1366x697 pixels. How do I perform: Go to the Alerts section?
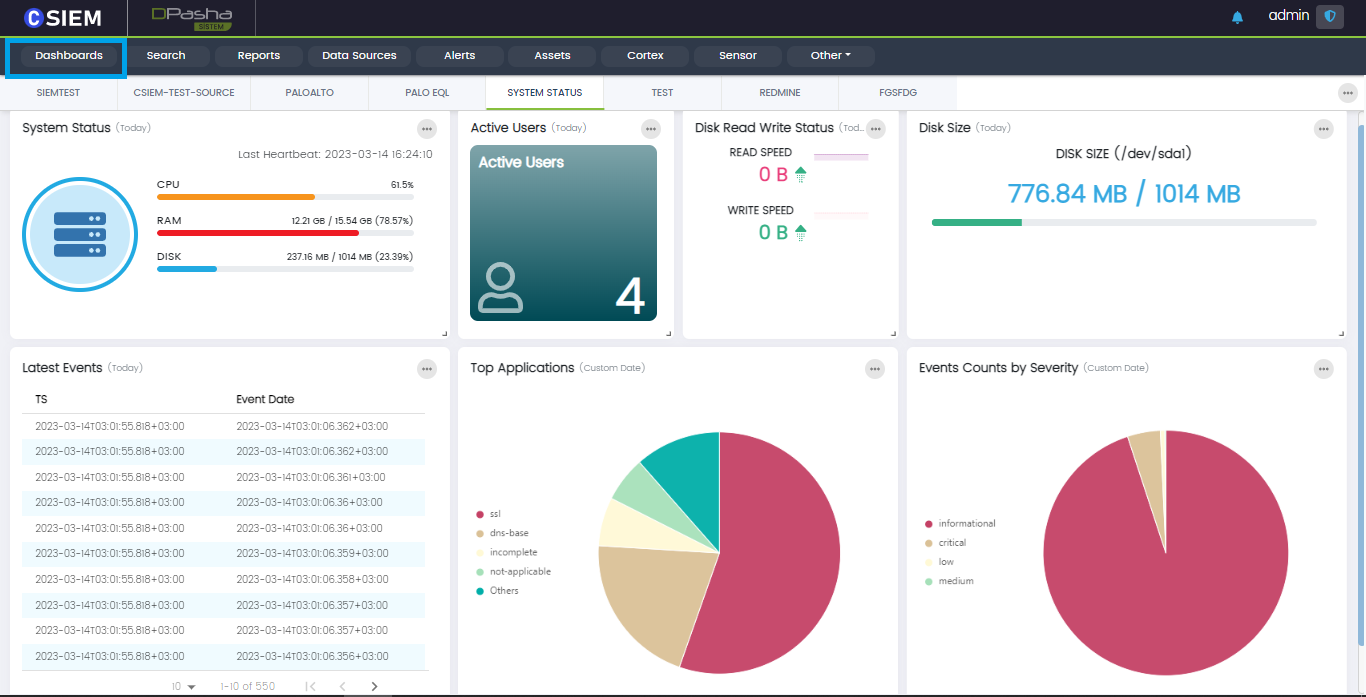click(459, 56)
